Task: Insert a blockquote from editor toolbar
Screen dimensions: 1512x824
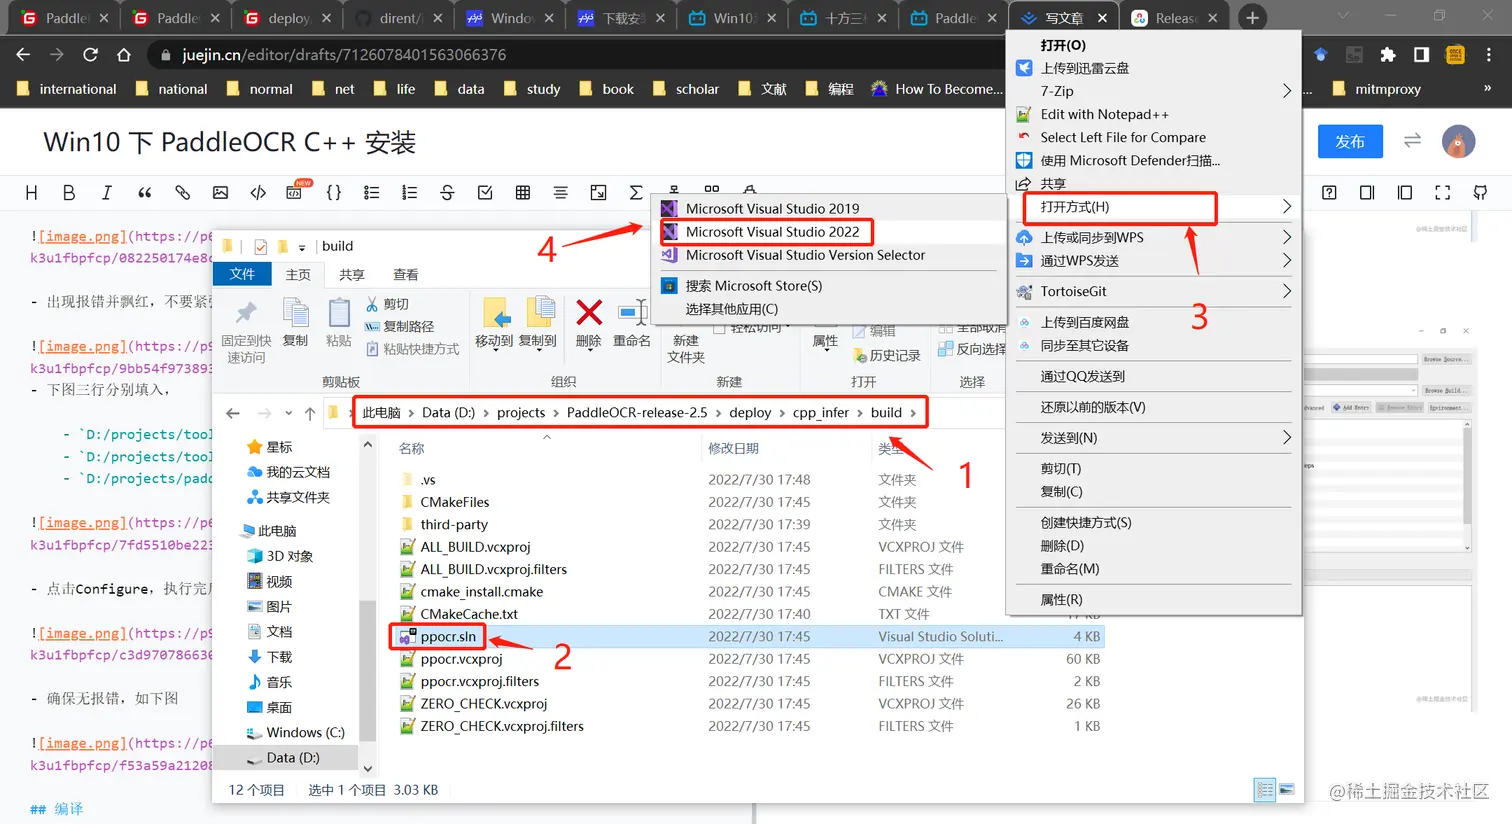Action: click(x=144, y=193)
